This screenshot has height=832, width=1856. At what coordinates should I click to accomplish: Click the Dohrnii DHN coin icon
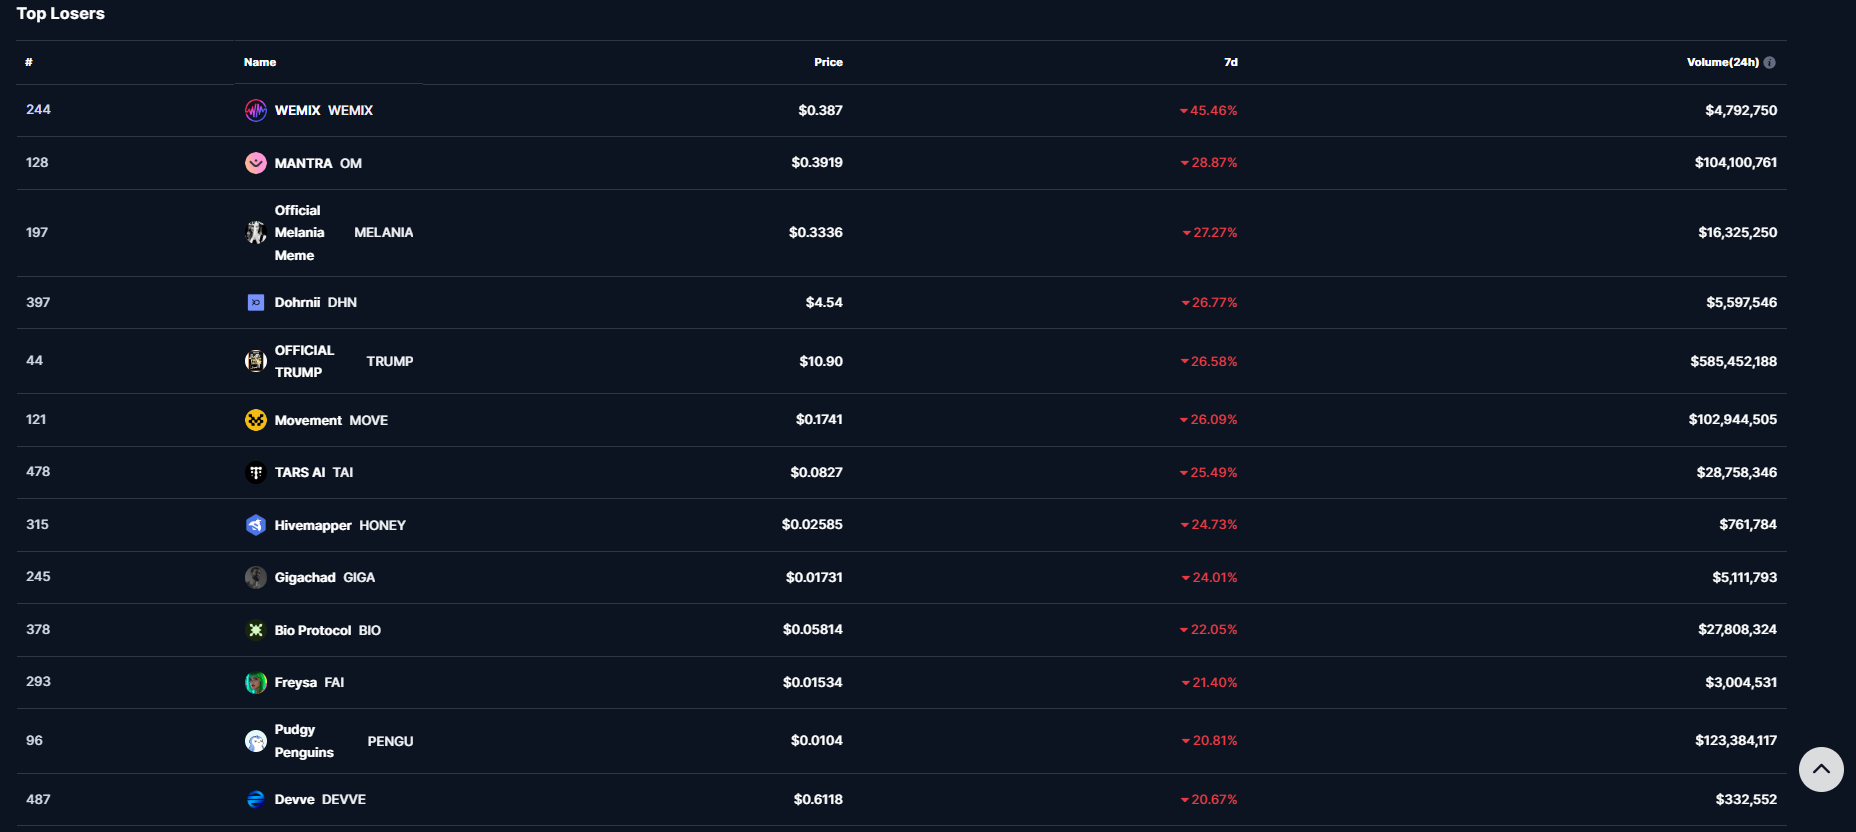point(256,302)
